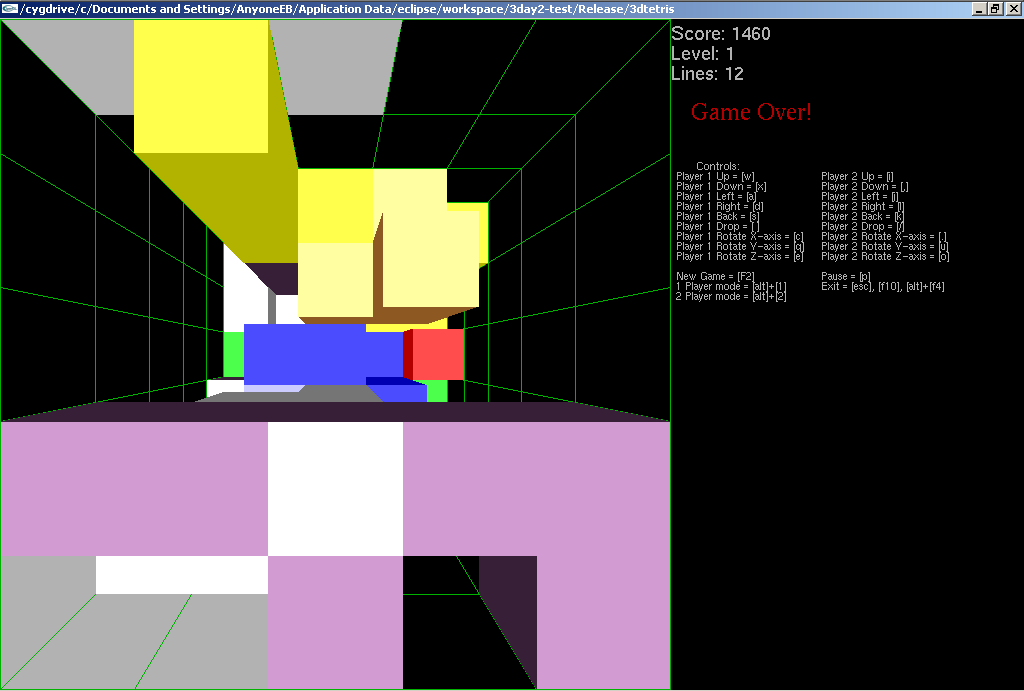Restore down the 3dtetris window

(994, 9)
